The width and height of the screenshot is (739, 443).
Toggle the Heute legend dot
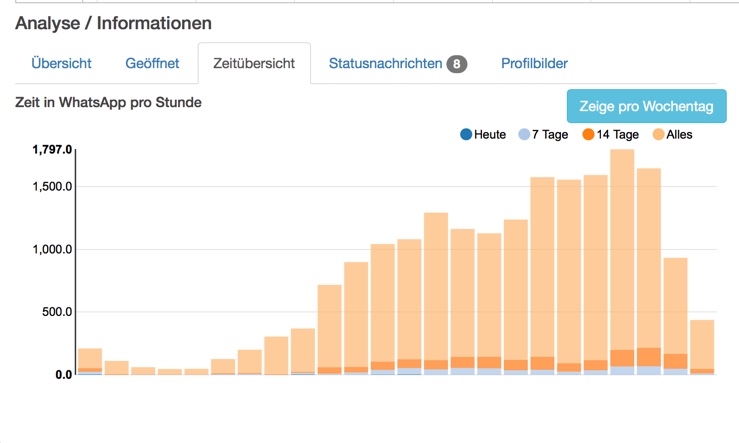pyautogui.click(x=466, y=134)
